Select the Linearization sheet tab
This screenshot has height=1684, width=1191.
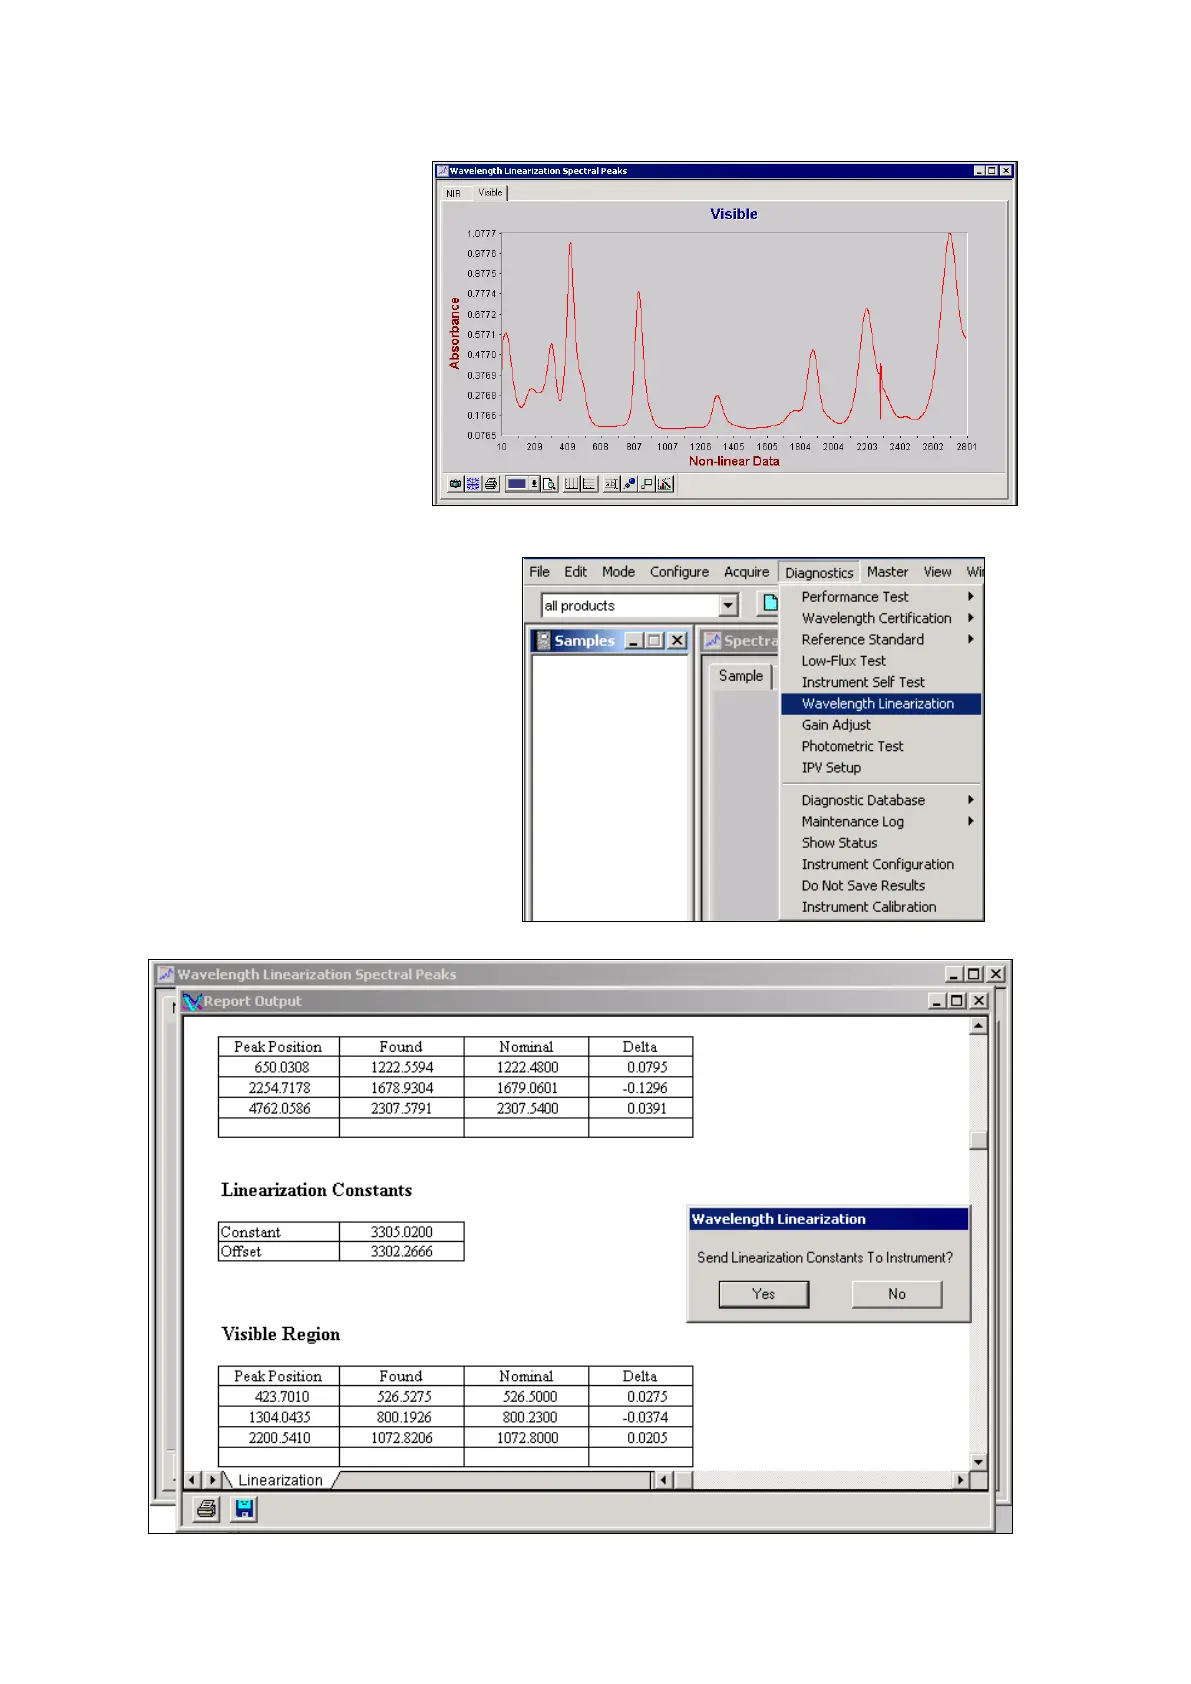click(x=280, y=1480)
